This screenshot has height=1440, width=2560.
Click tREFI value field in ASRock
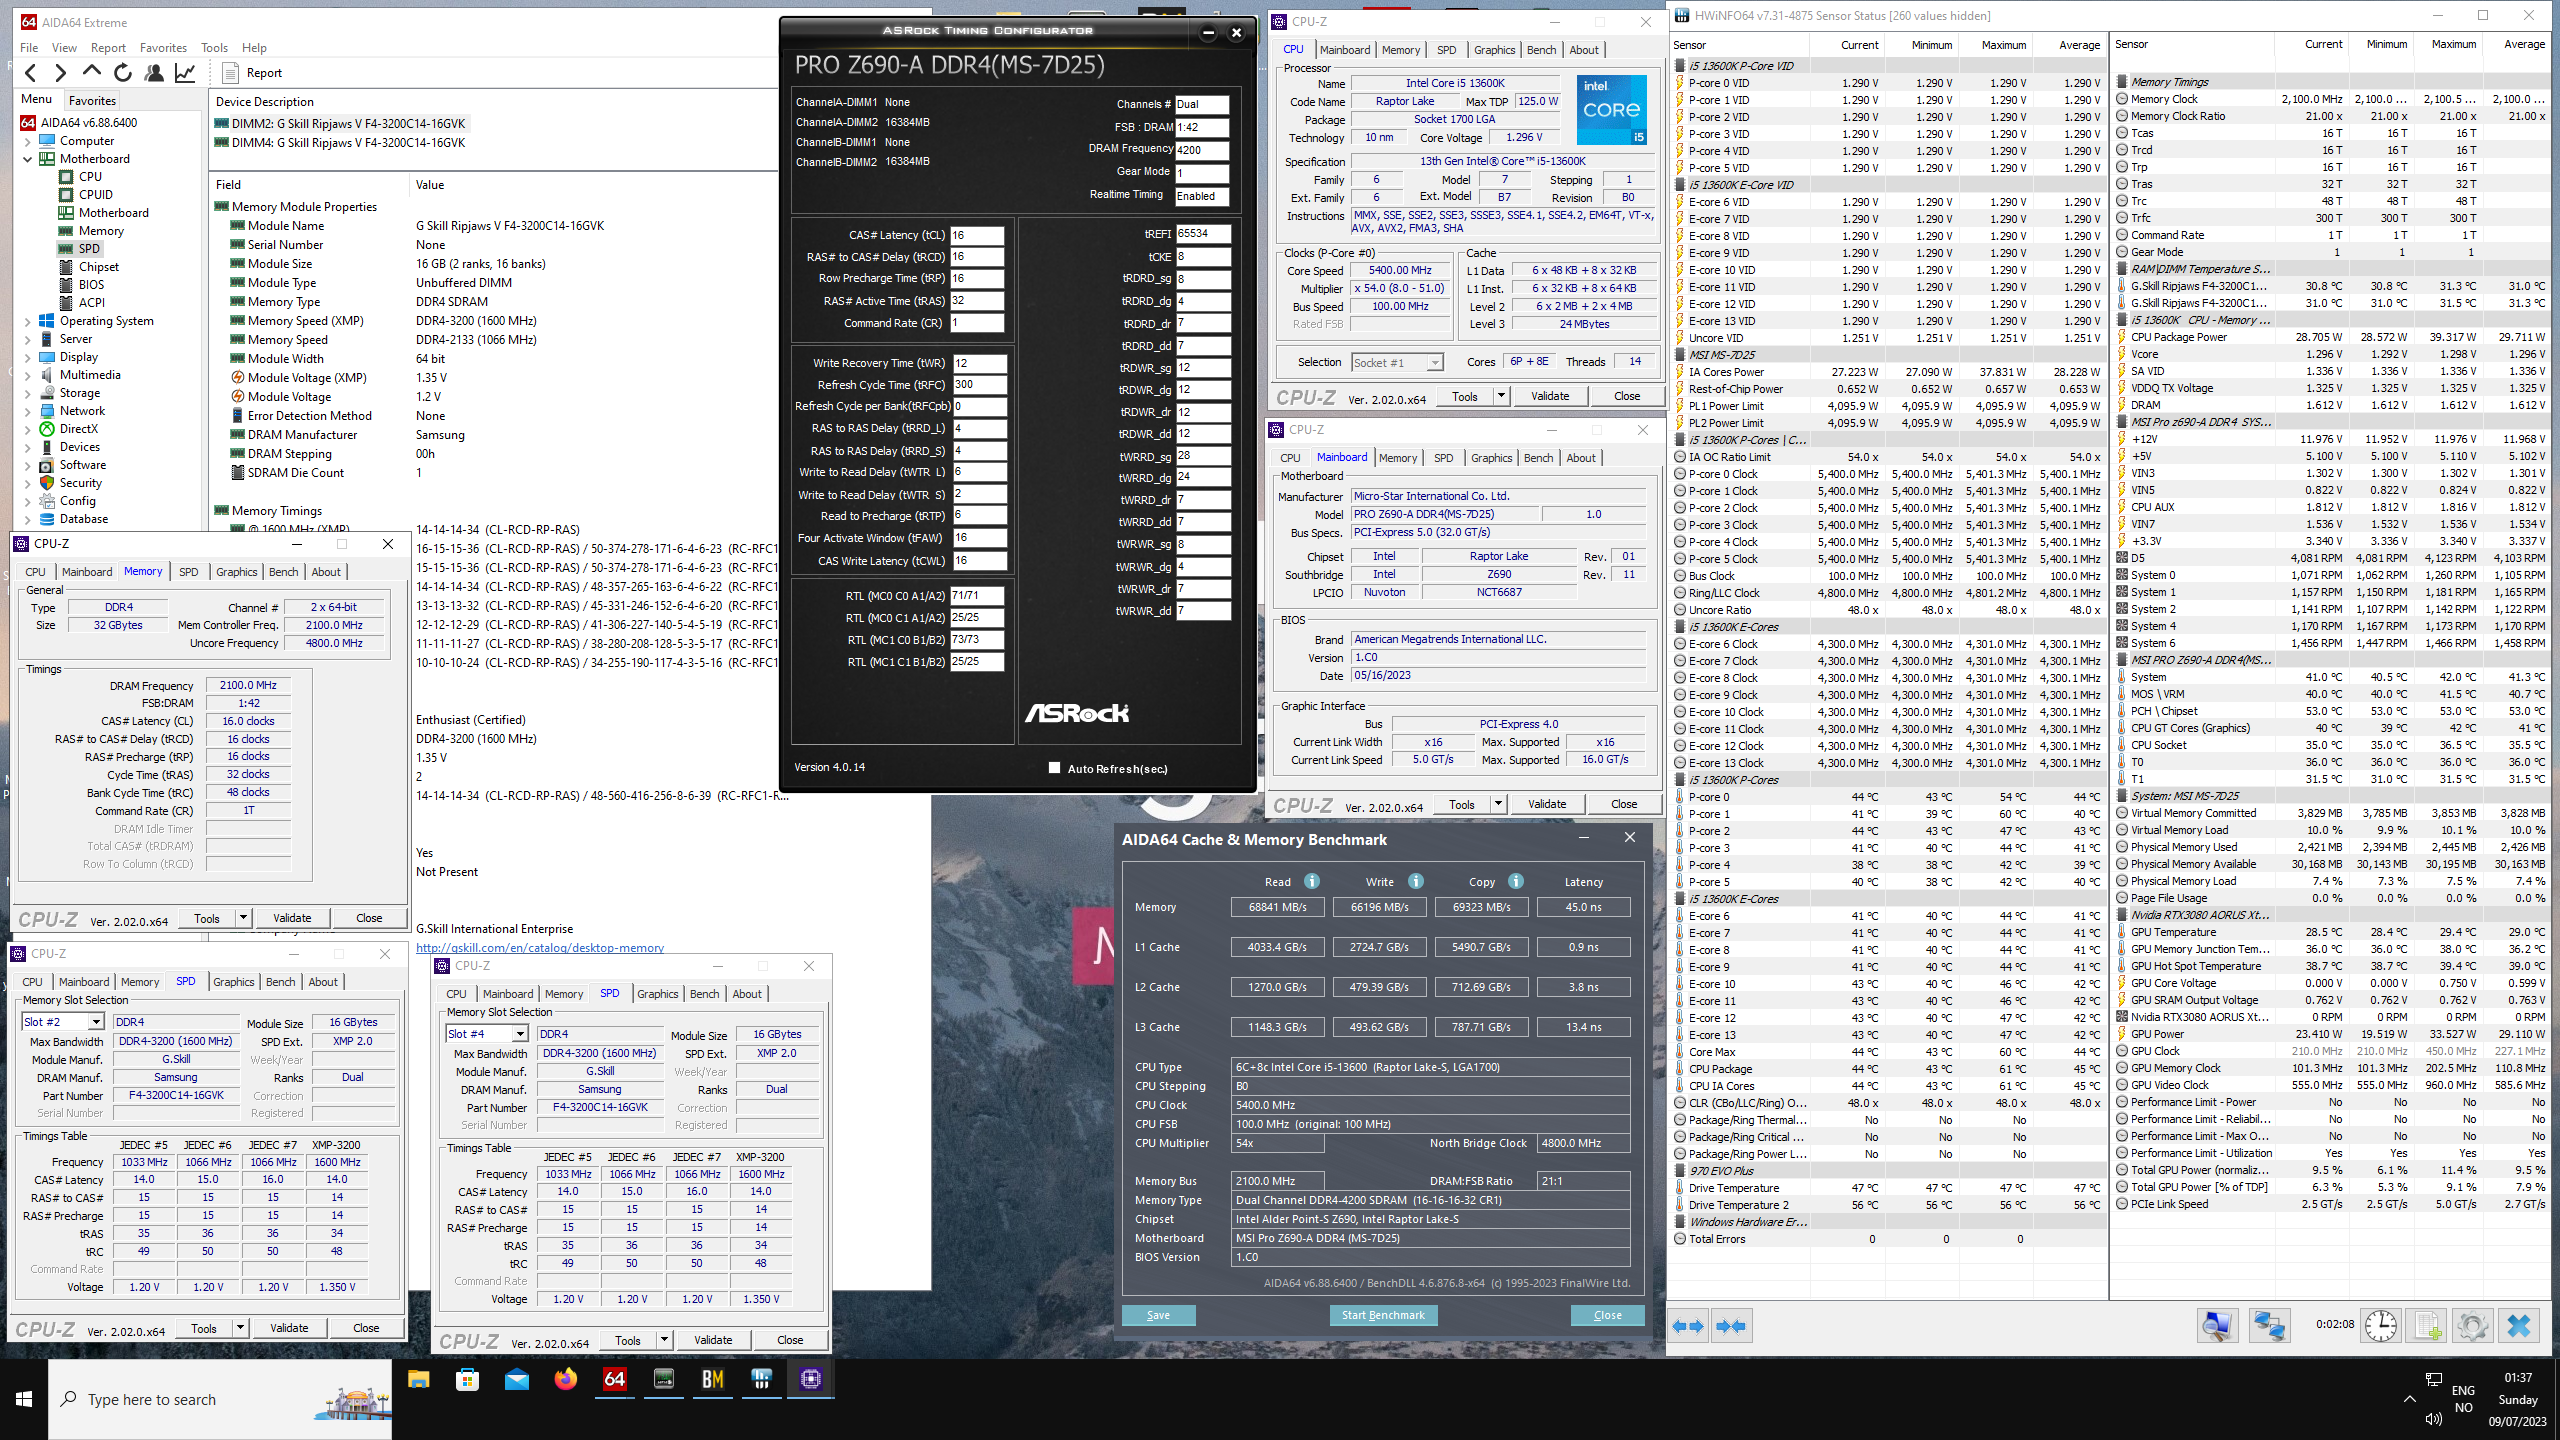1202,234
